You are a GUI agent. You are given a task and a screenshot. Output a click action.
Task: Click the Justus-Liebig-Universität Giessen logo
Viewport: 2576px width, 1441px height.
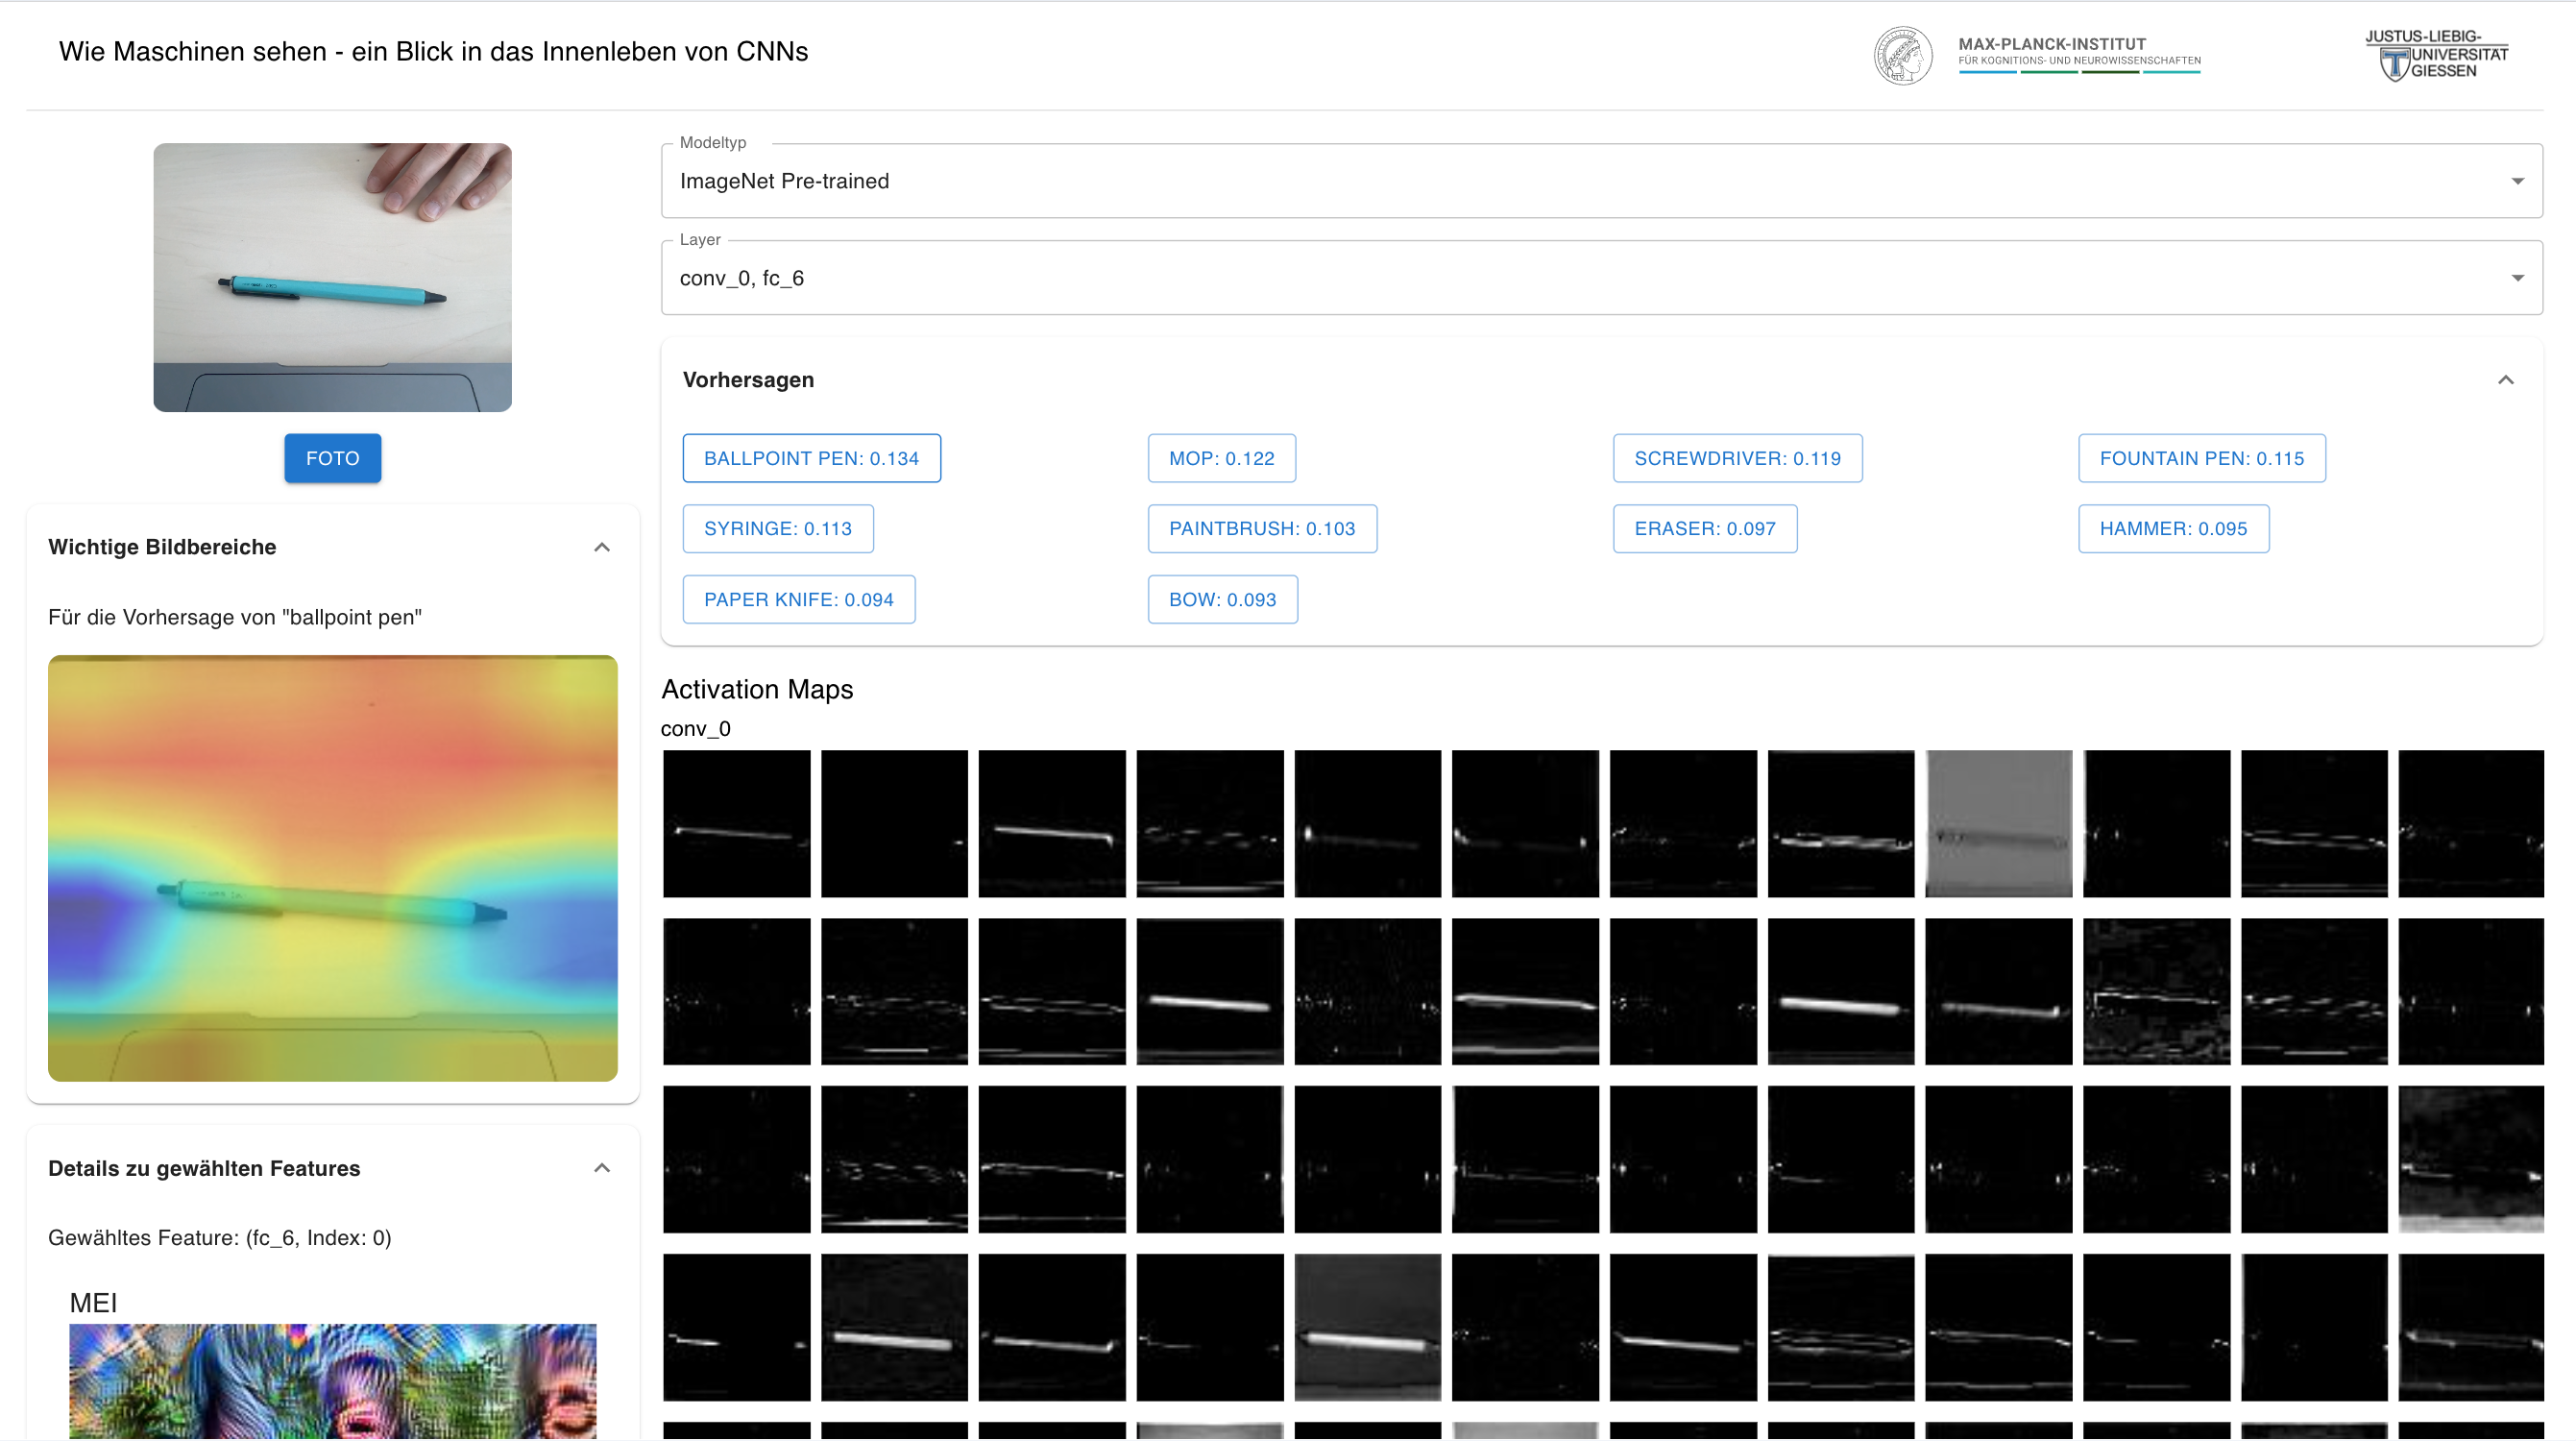pos(2436,55)
